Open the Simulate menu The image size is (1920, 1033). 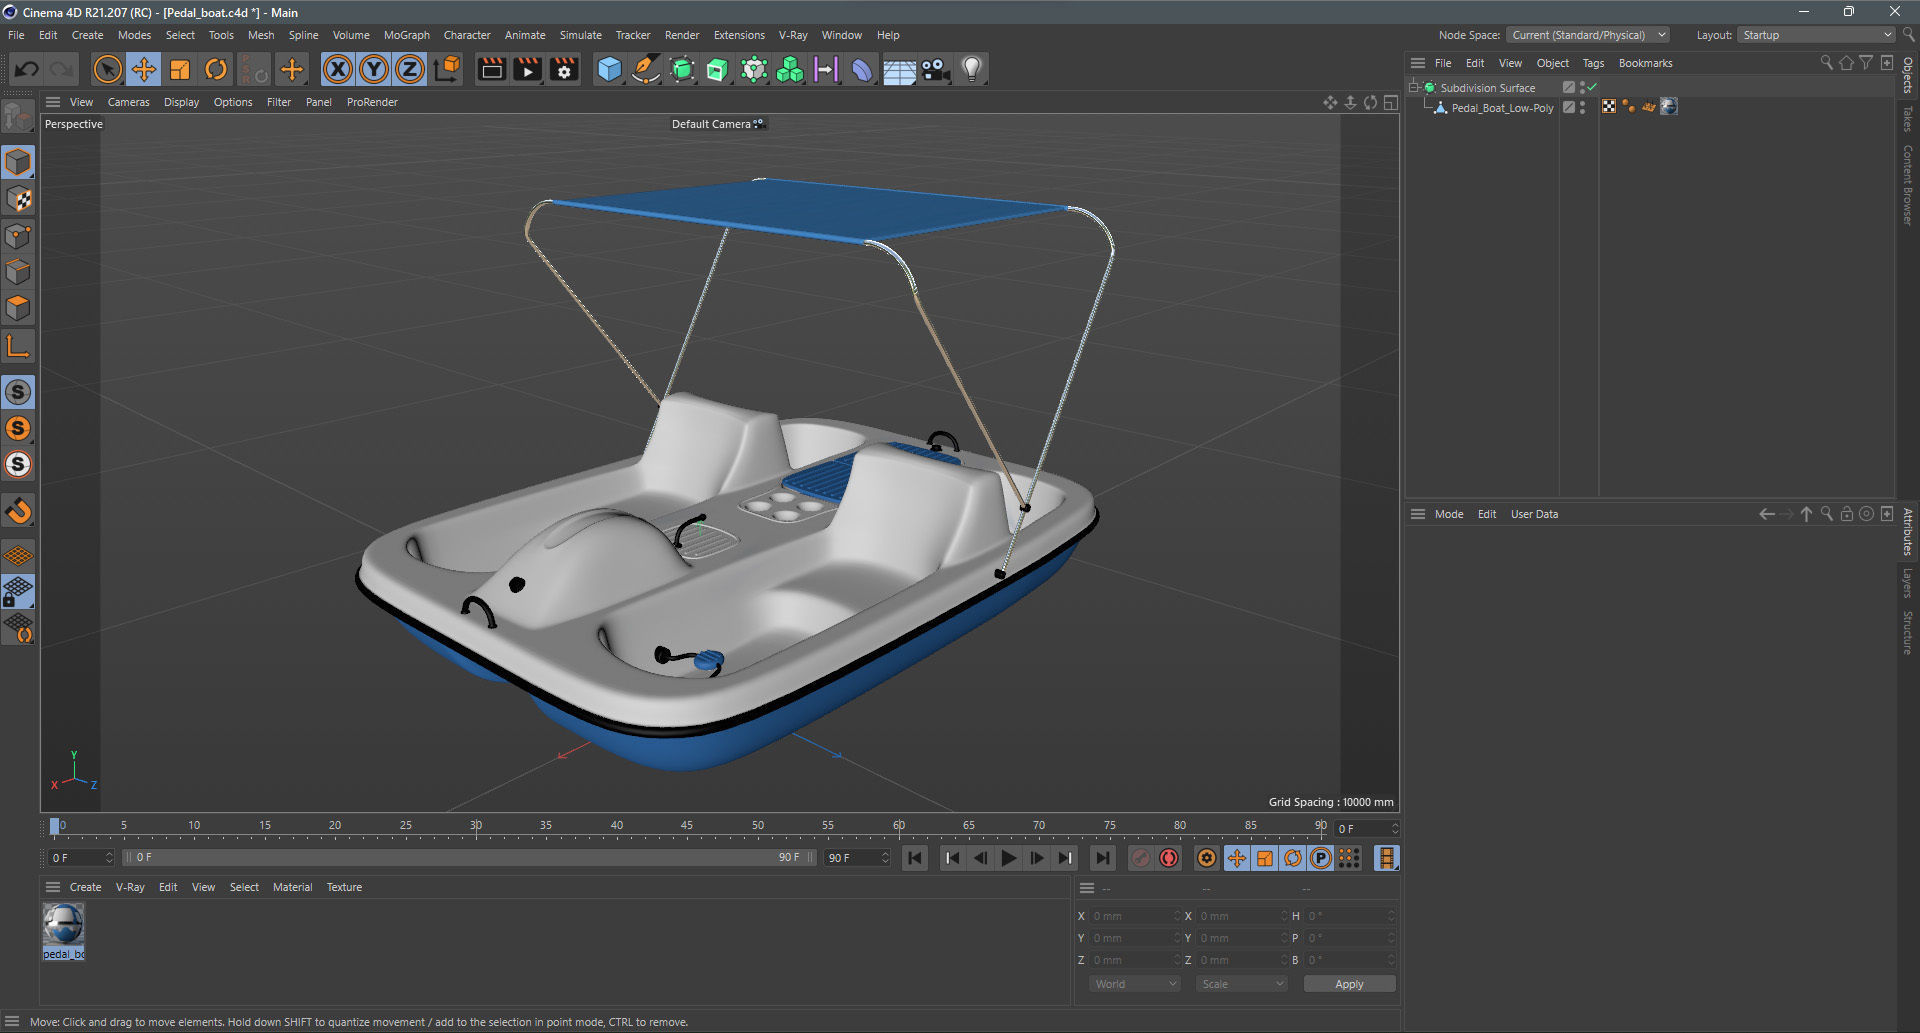pos(580,35)
